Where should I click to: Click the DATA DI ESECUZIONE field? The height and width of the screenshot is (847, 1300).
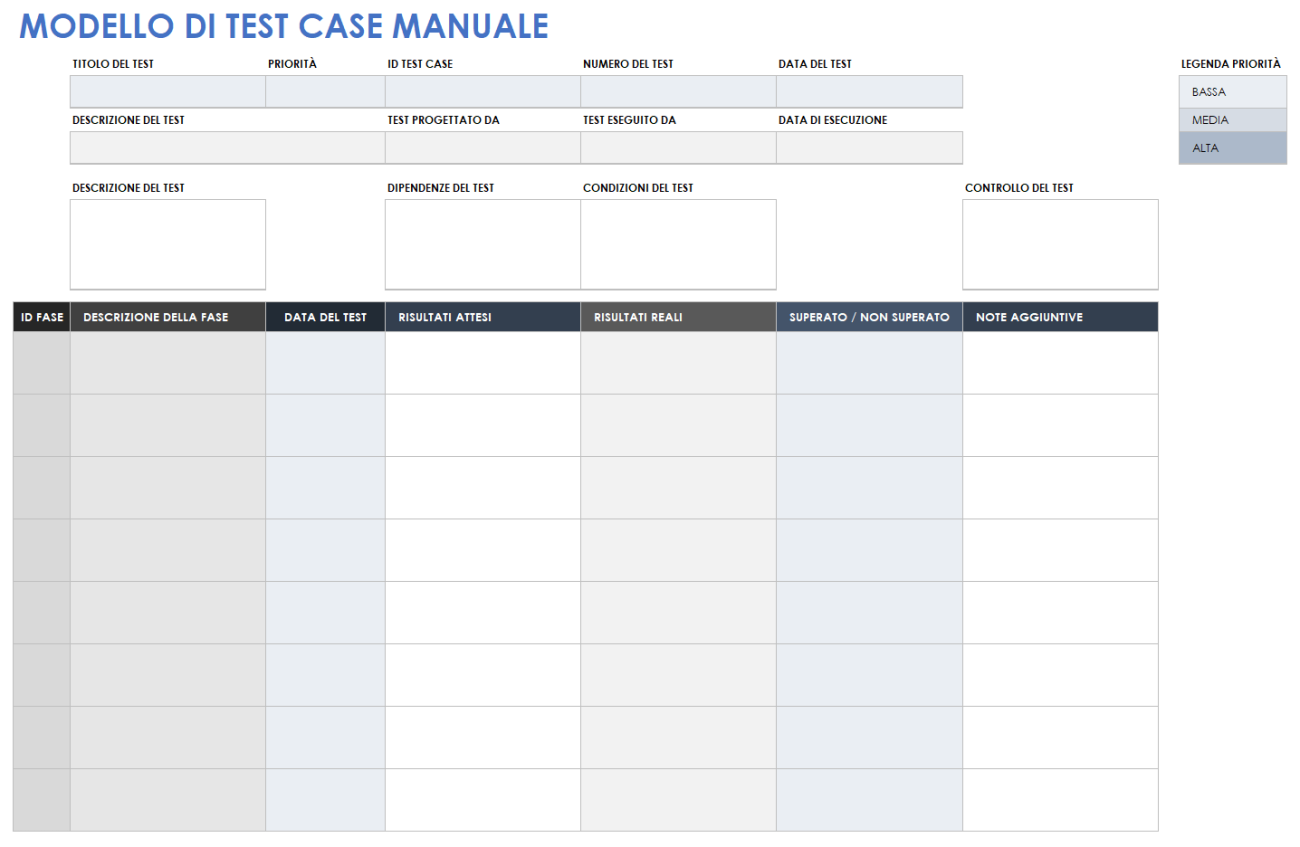coord(868,147)
